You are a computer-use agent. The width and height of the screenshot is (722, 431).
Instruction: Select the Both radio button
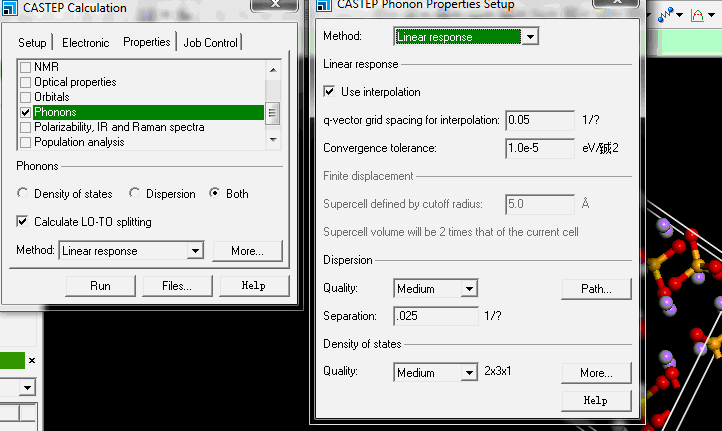[214, 193]
